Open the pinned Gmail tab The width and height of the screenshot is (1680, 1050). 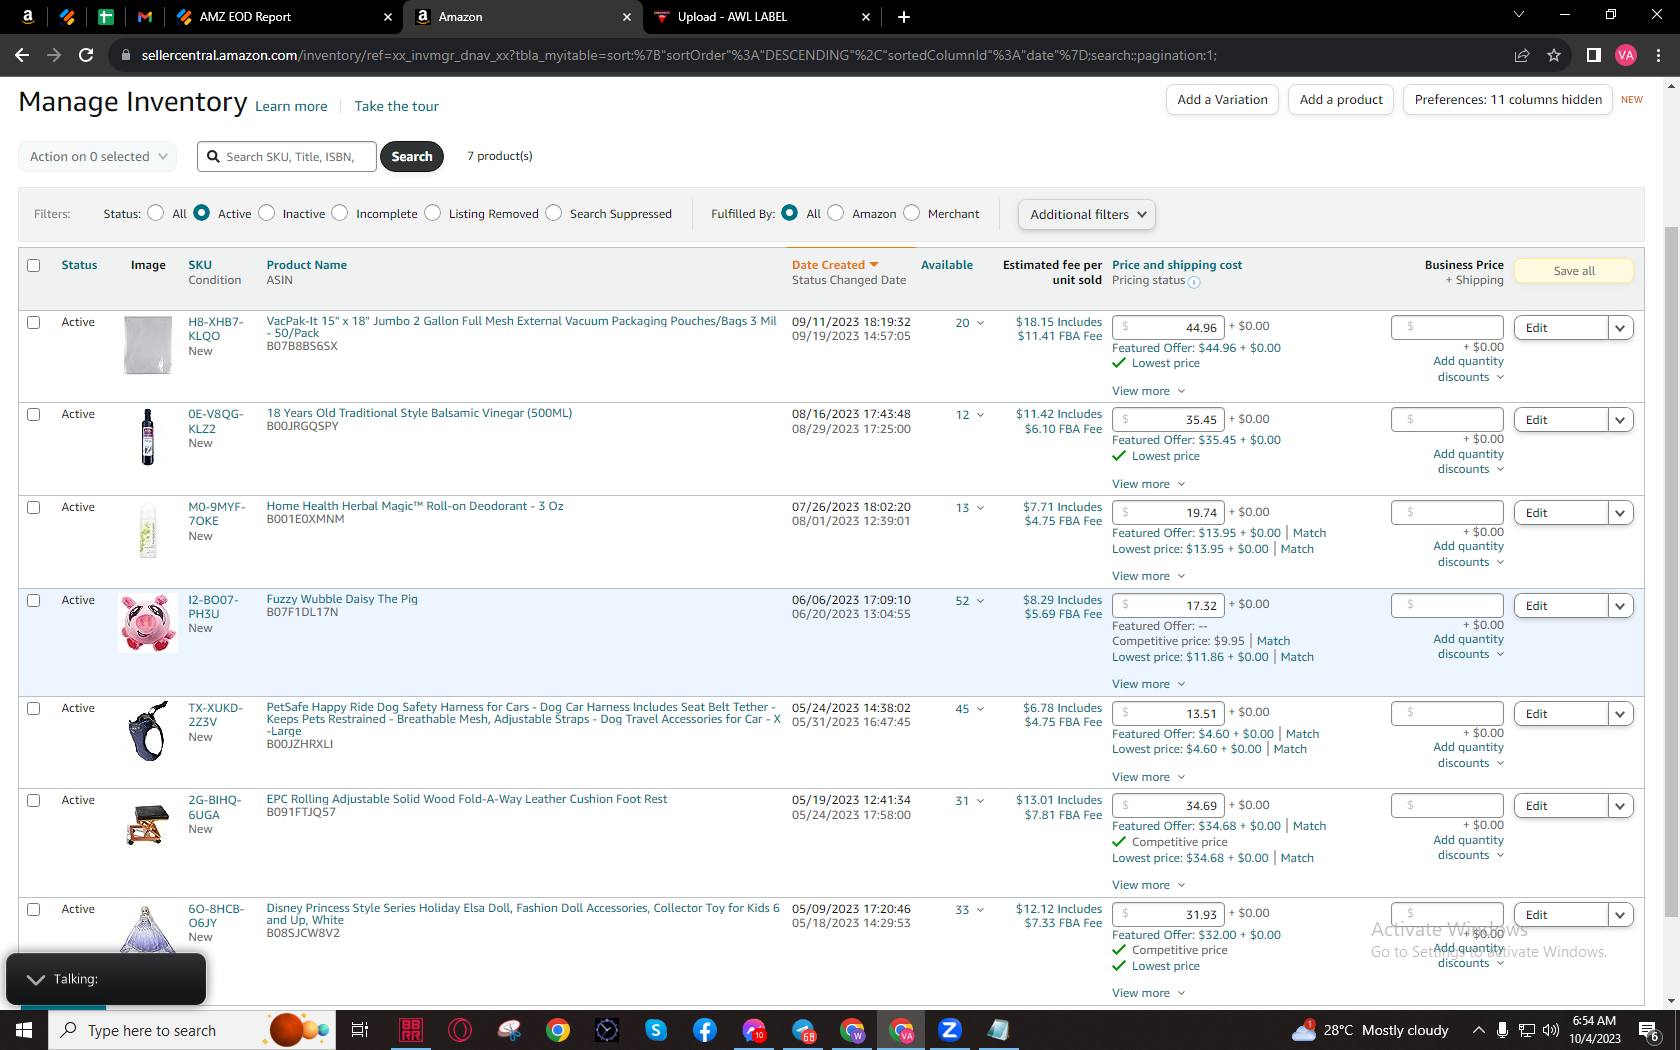pos(145,17)
